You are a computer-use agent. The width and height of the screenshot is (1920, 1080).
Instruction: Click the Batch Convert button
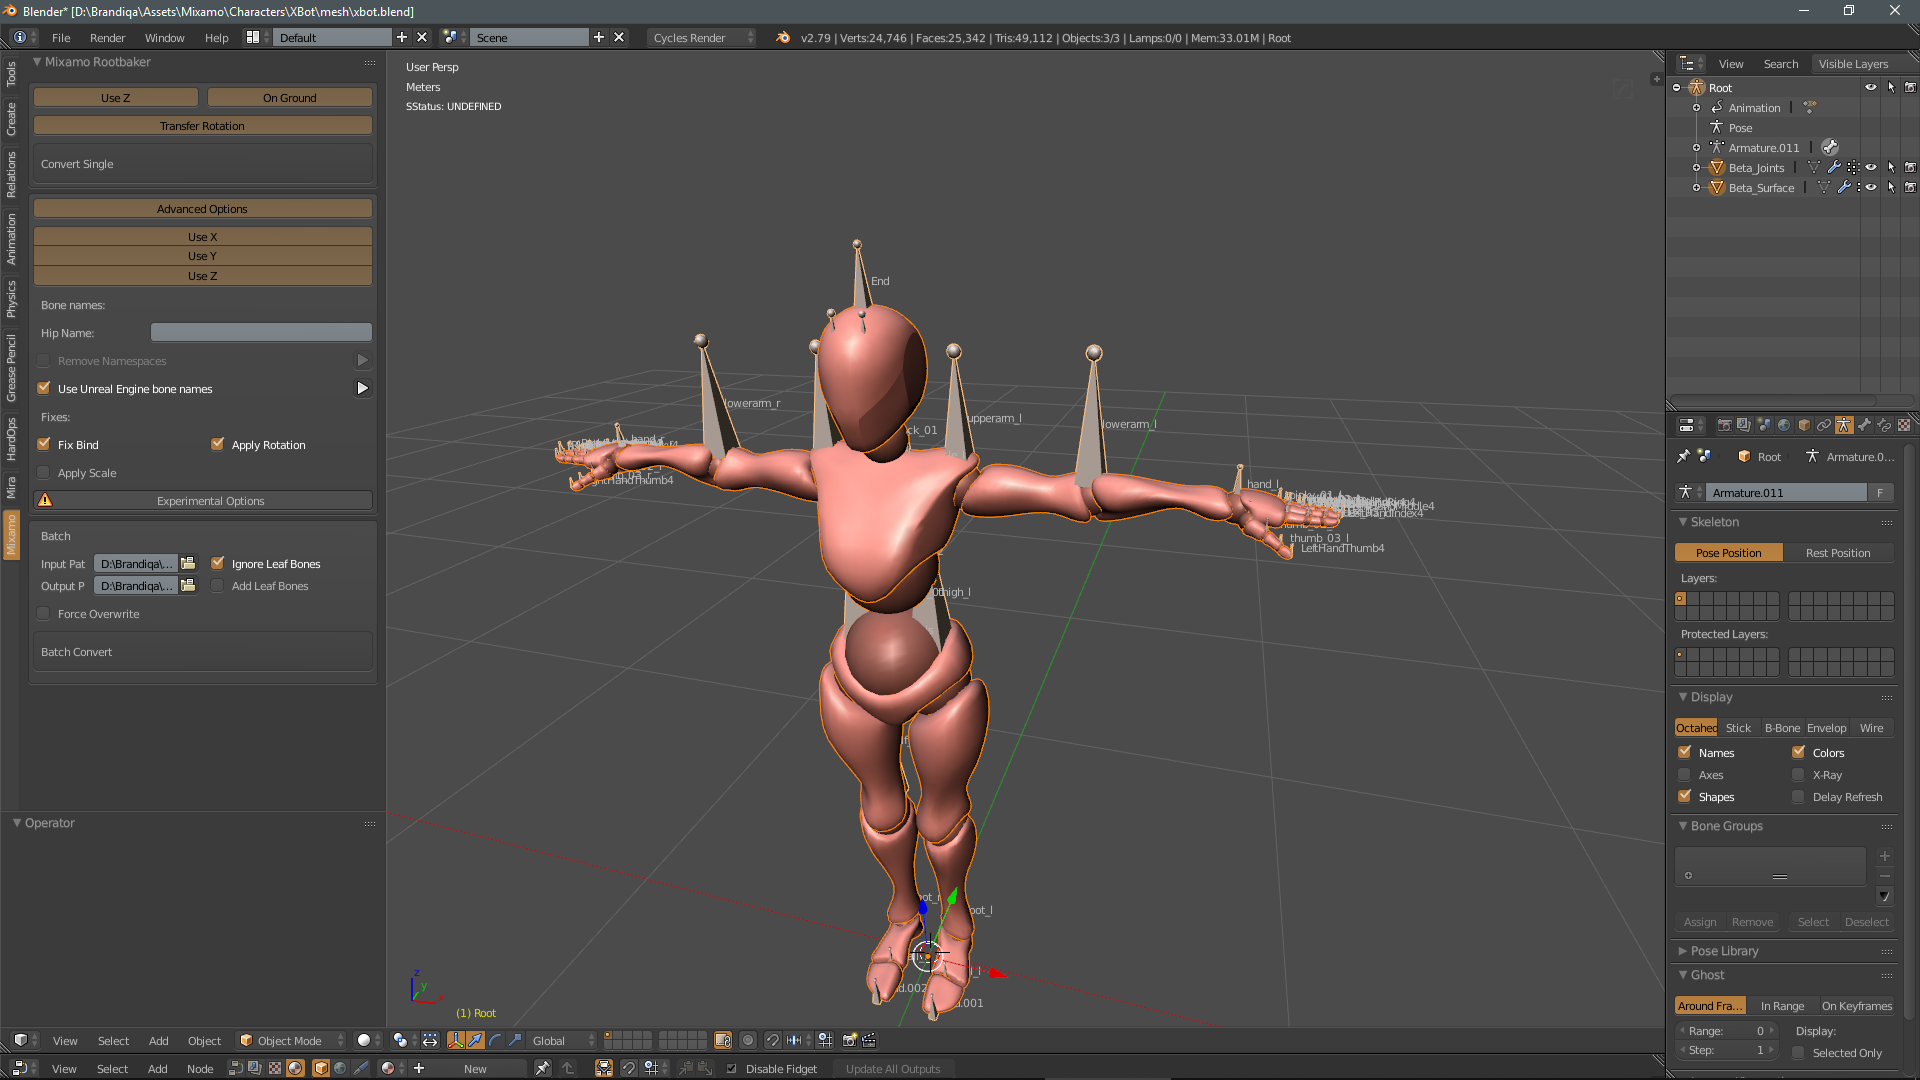pos(202,652)
